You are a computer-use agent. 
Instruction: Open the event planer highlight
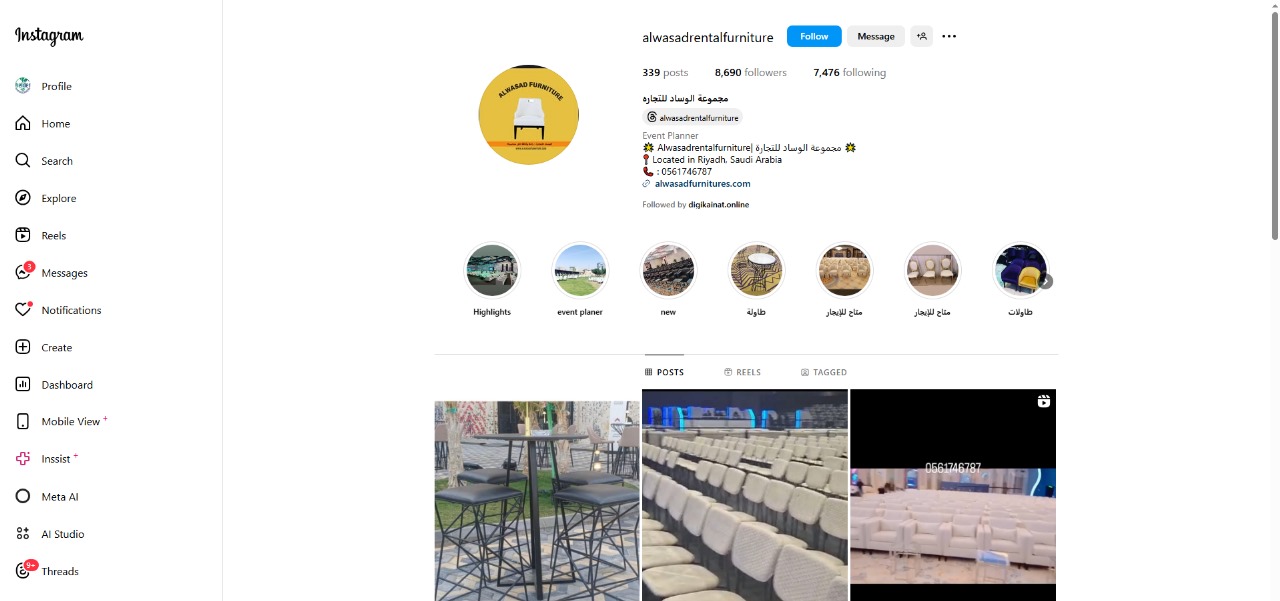[580, 271]
